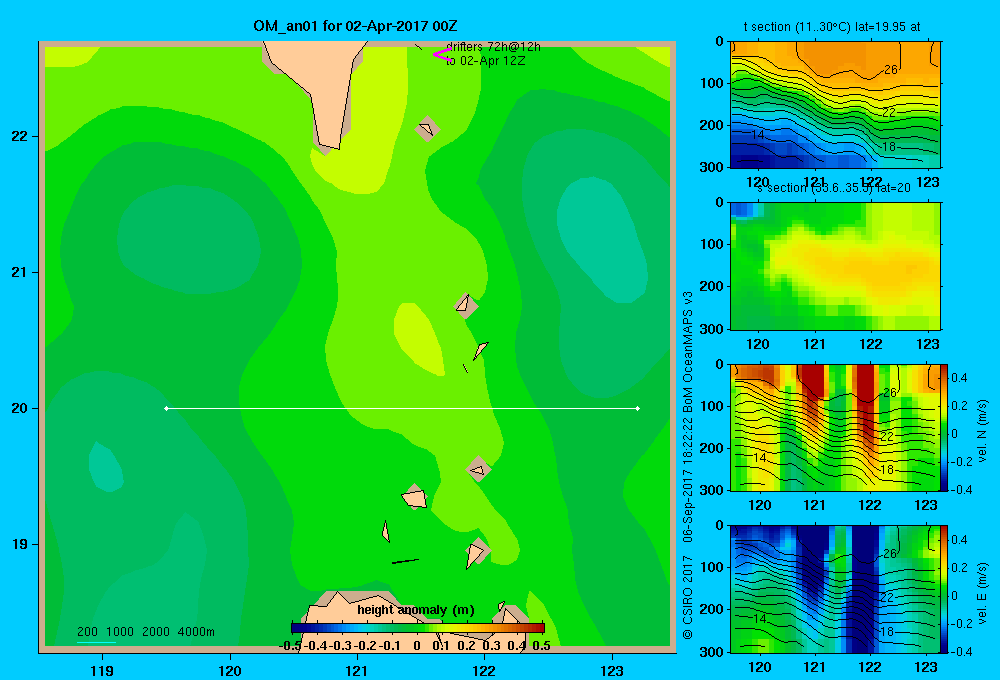Click the longitude 123 label on main map
The image size is (1000, 680).
(612, 670)
